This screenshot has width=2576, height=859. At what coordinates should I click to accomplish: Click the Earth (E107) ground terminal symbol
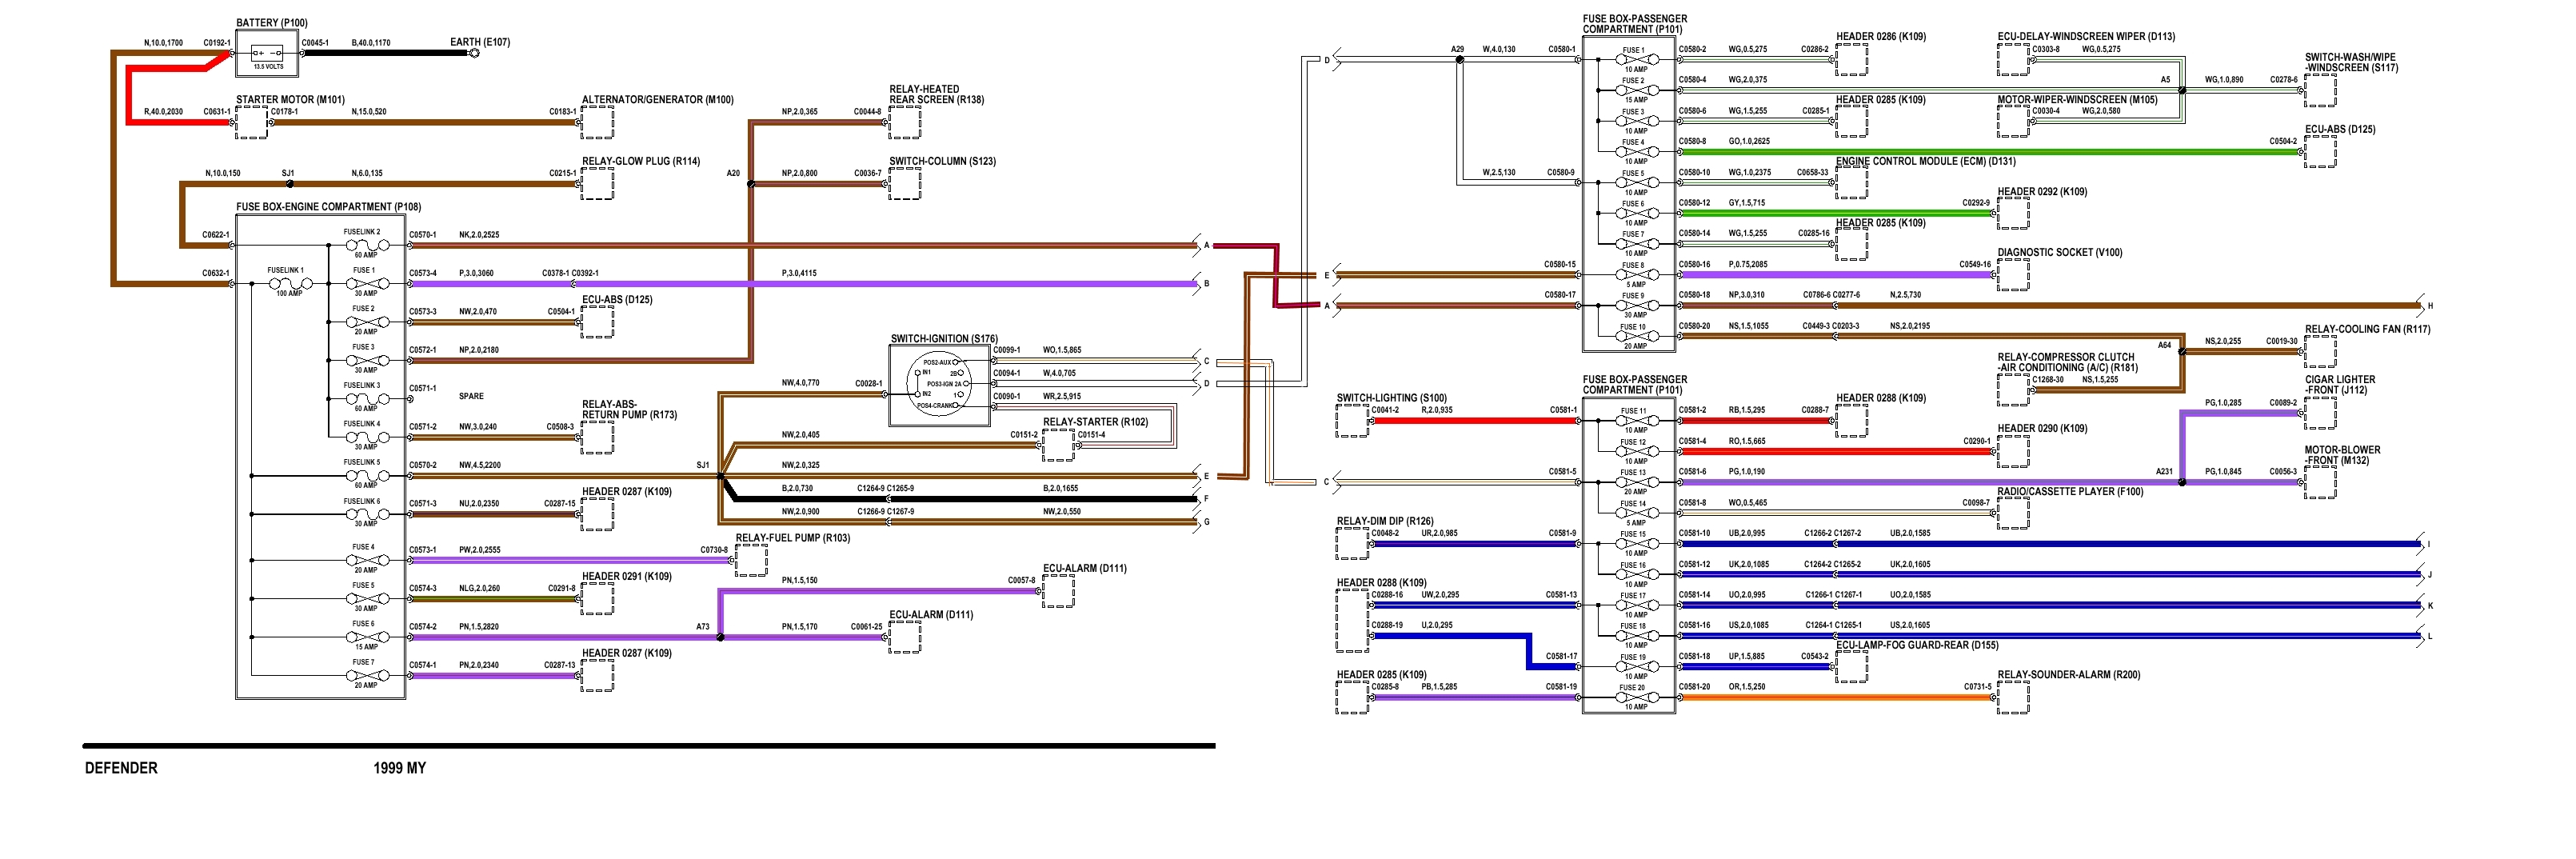tap(474, 53)
